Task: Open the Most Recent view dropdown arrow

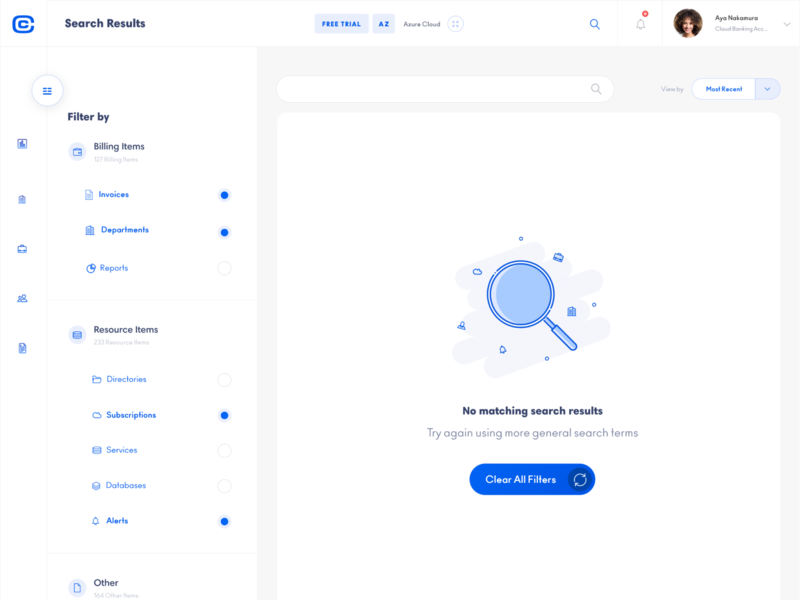Action: [x=767, y=89]
